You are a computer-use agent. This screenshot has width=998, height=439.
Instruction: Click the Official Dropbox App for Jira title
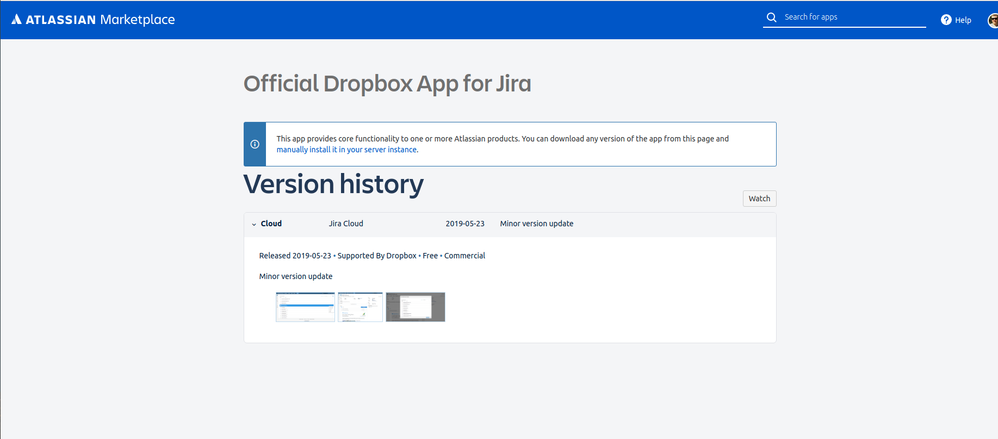click(x=387, y=84)
